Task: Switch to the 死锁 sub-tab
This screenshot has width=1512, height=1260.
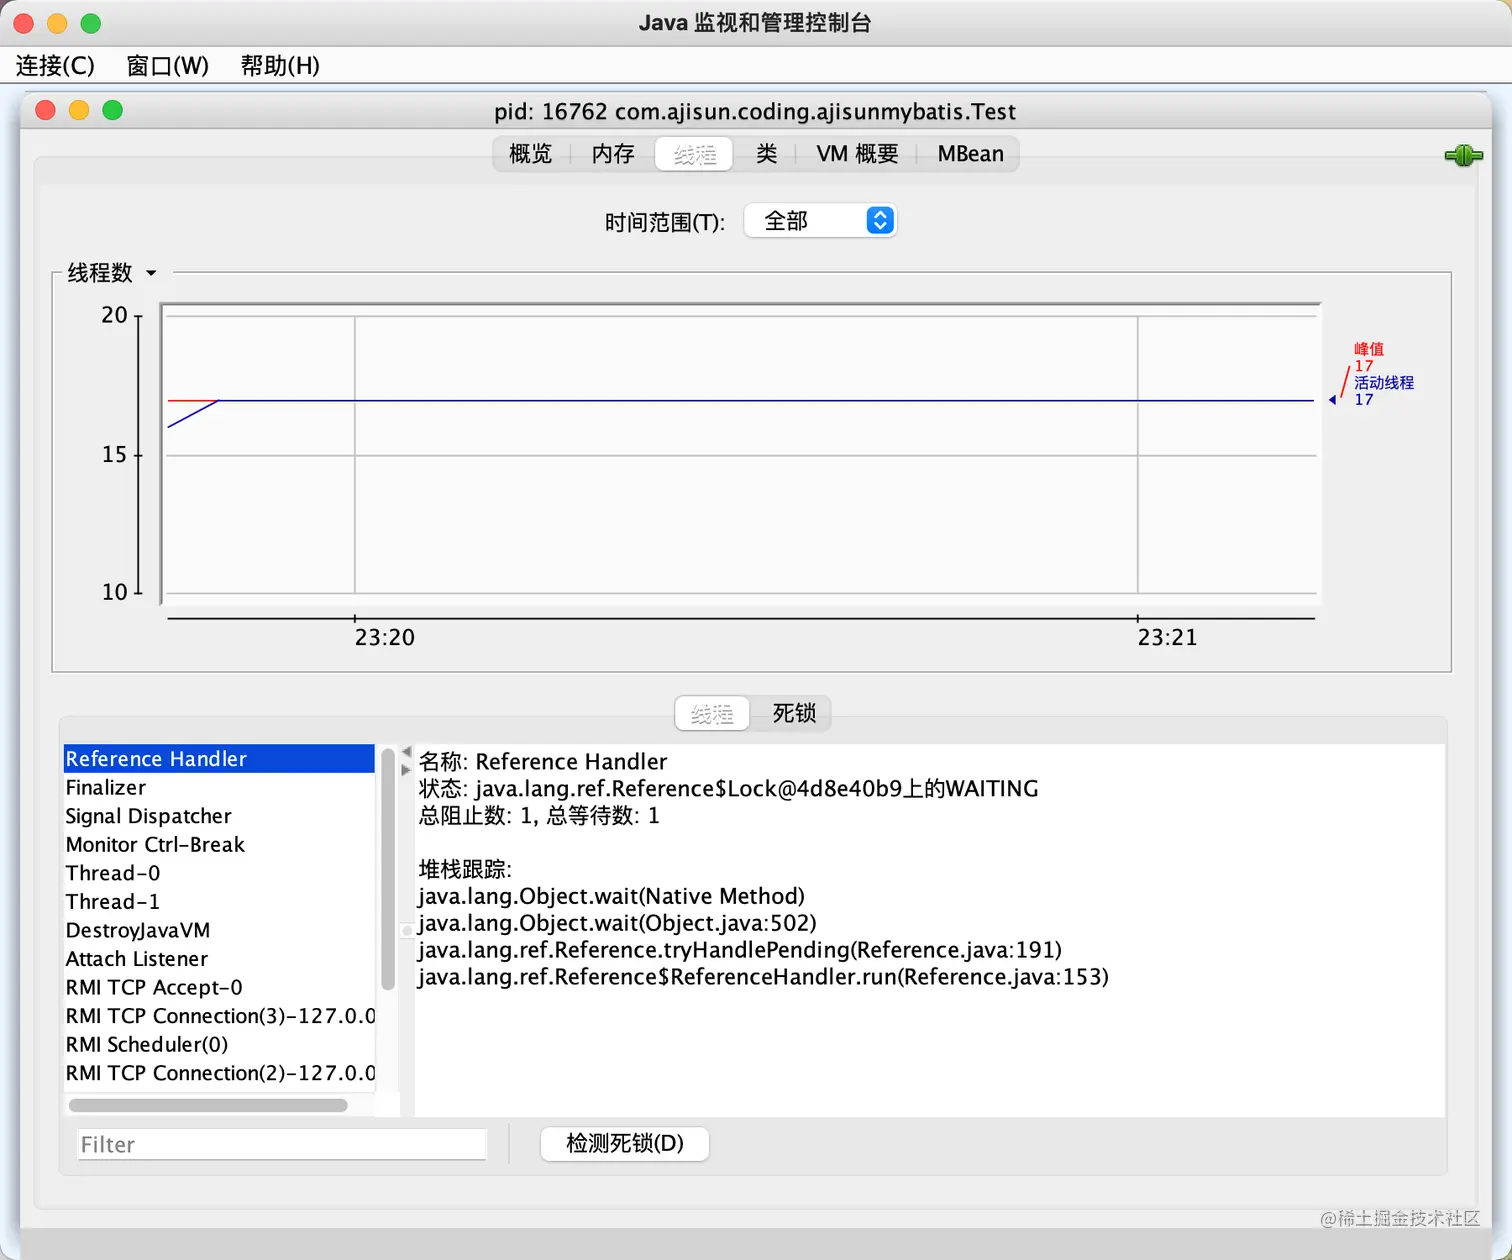Action: click(x=792, y=713)
